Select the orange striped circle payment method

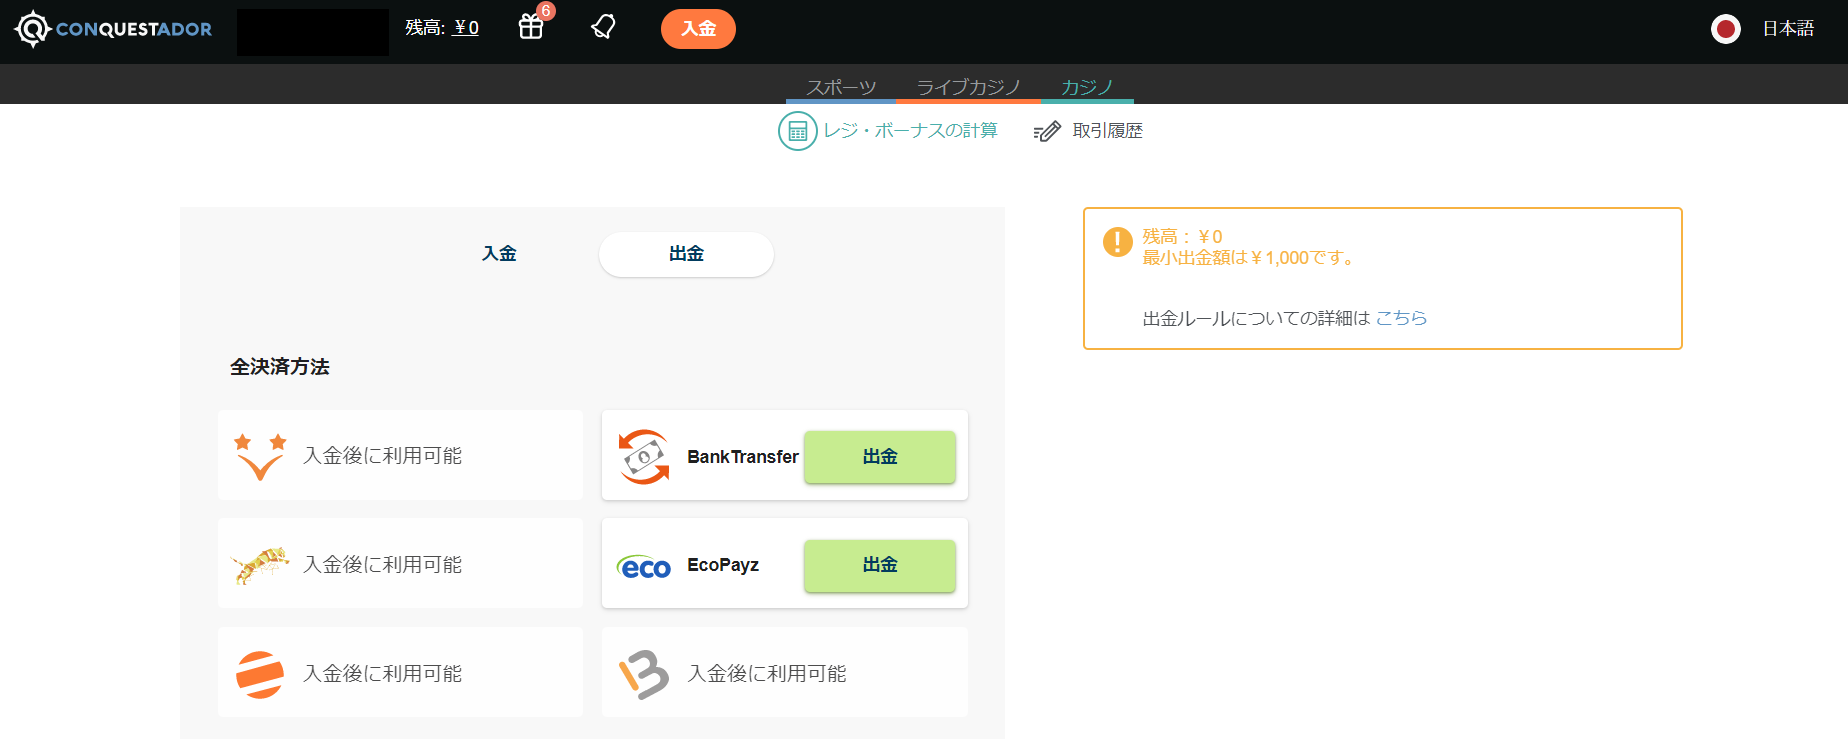click(260, 674)
